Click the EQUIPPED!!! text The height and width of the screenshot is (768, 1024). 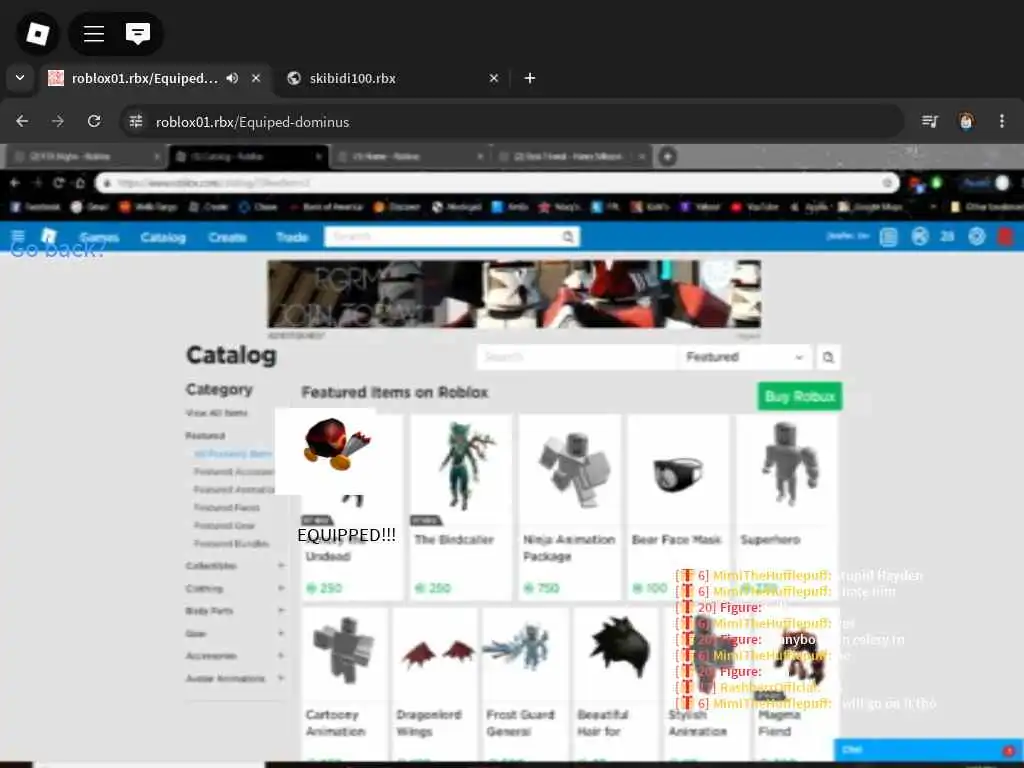tap(346, 535)
